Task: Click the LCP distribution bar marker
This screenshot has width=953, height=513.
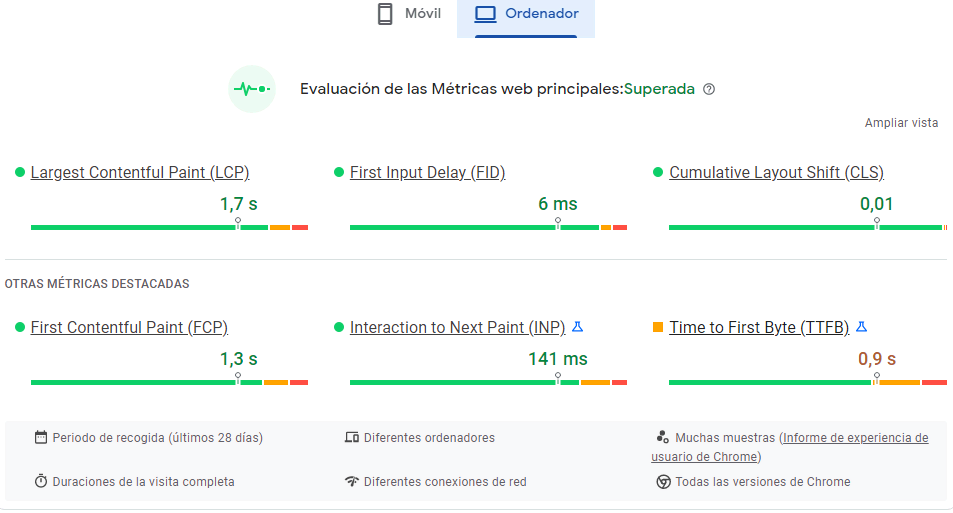Action: coord(237,224)
